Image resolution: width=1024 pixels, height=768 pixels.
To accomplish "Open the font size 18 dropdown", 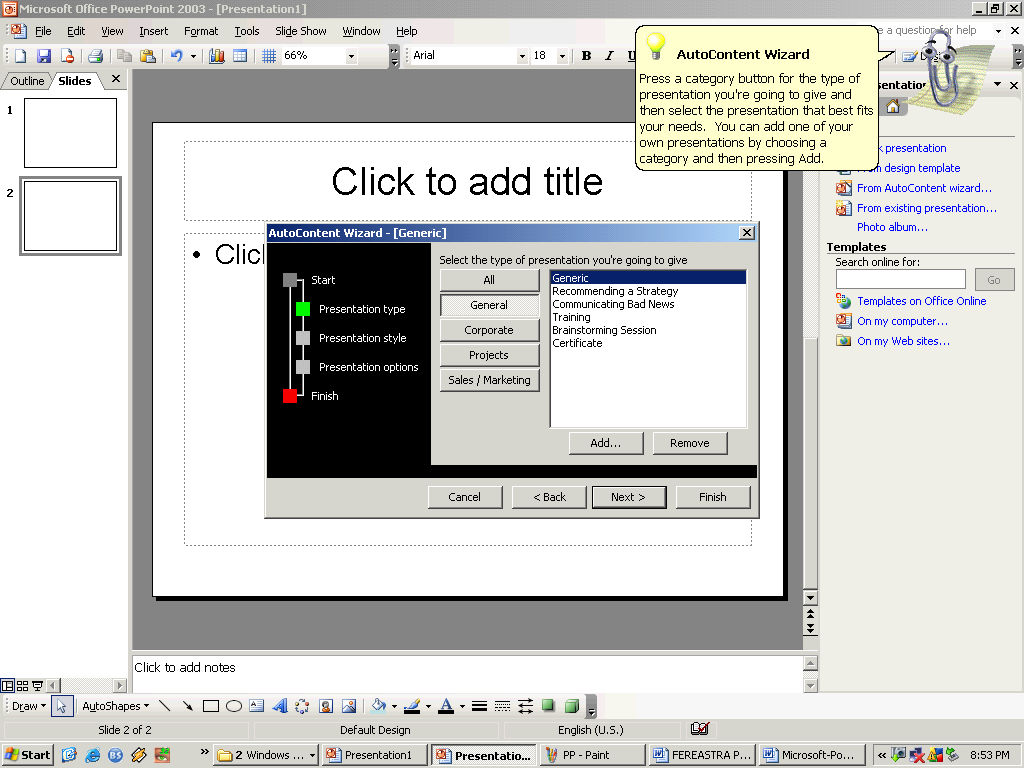I will tap(562, 56).
